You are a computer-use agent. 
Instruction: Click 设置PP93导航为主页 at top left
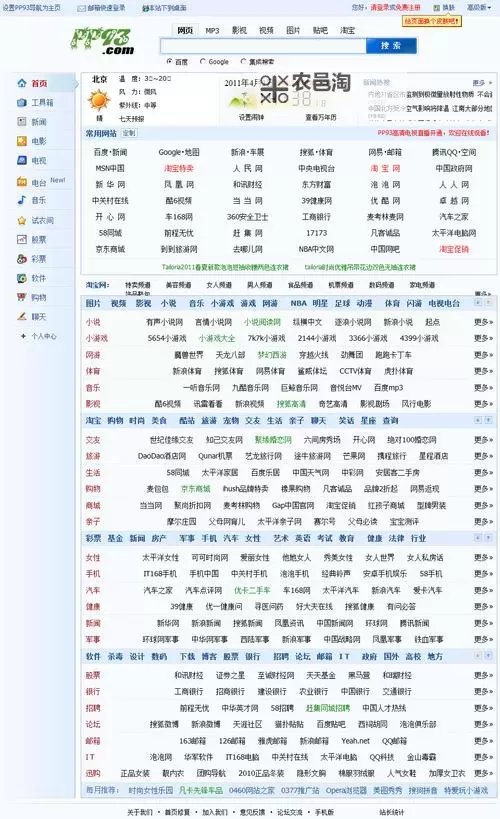[x=31, y=8]
